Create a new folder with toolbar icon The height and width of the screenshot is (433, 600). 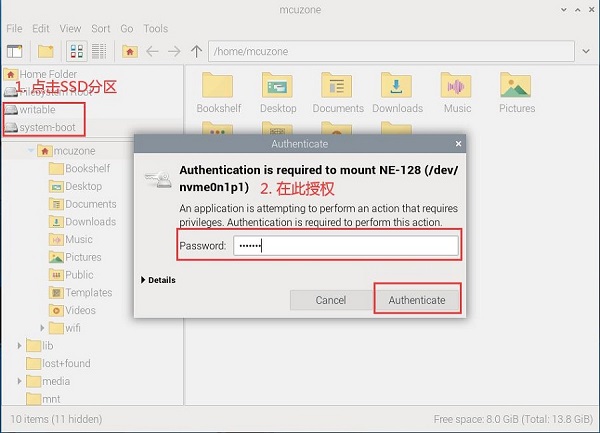click(x=46, y=51)
